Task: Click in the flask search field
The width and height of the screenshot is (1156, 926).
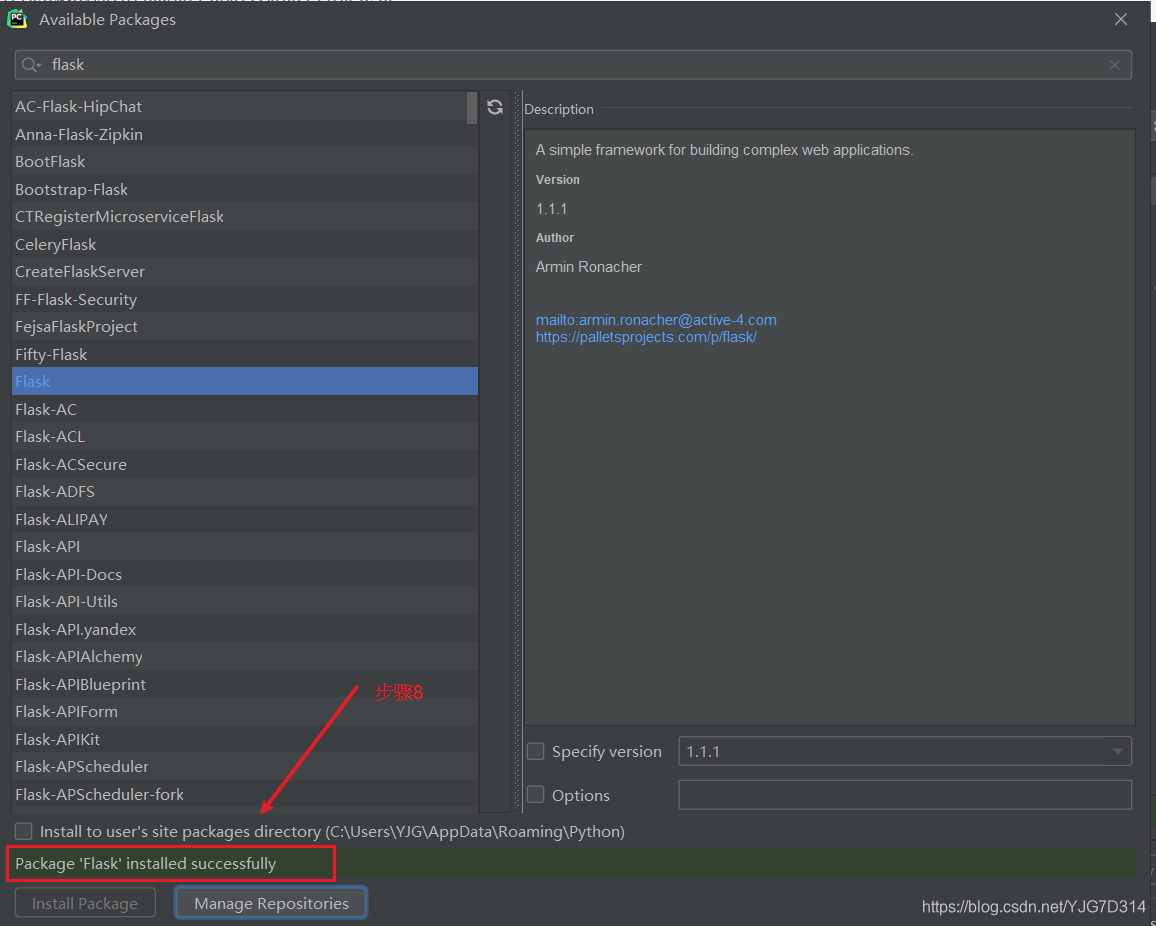Action: point(573,65)
